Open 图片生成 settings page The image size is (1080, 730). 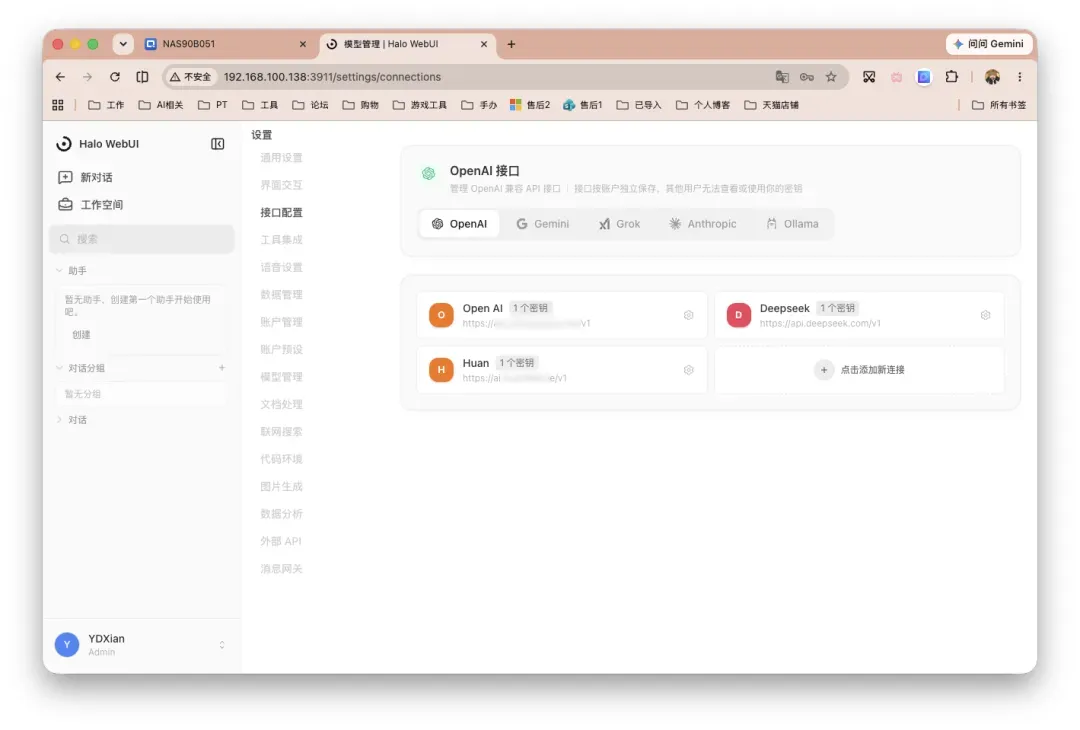point(281,486)
